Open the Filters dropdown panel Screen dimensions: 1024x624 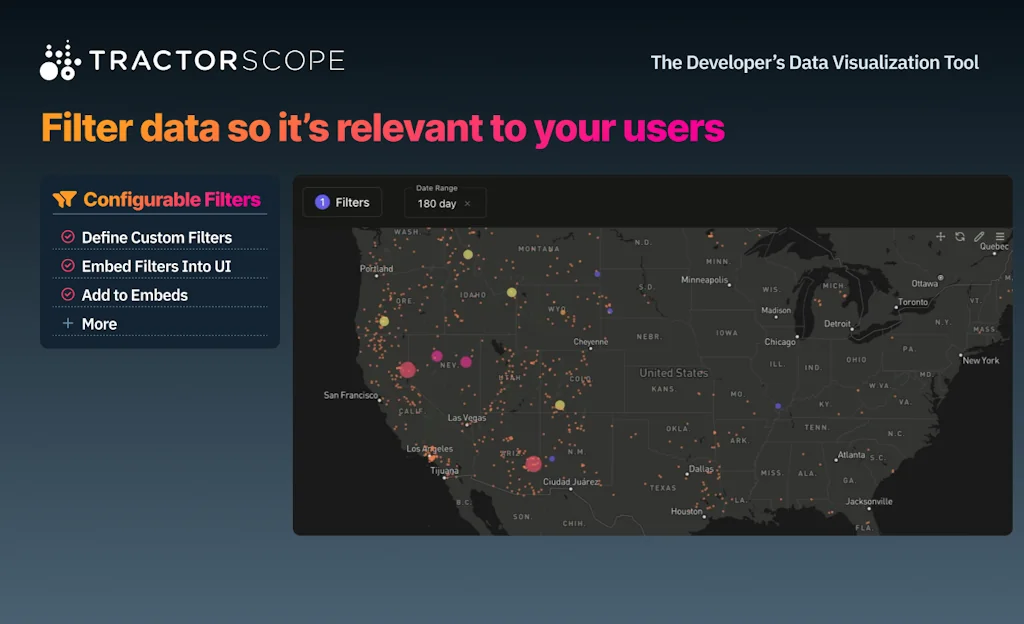(342, 202)
